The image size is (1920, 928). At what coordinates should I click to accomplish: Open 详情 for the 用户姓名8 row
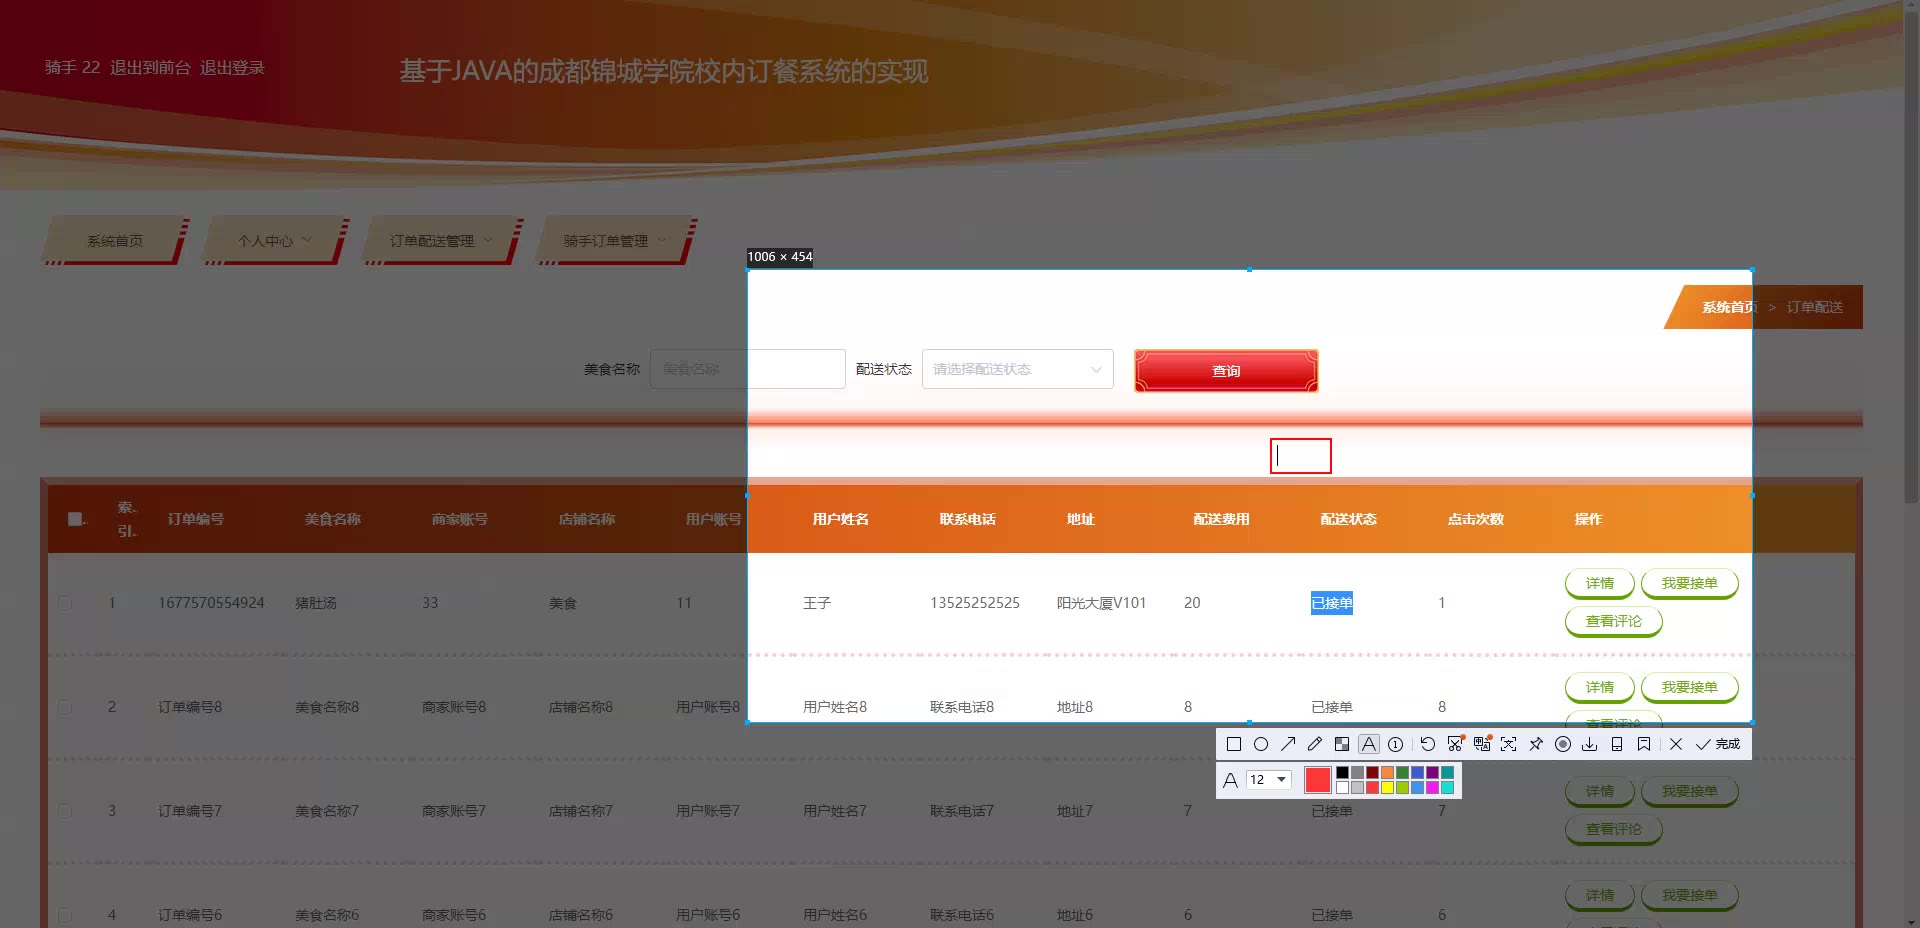pos(1599,687)
